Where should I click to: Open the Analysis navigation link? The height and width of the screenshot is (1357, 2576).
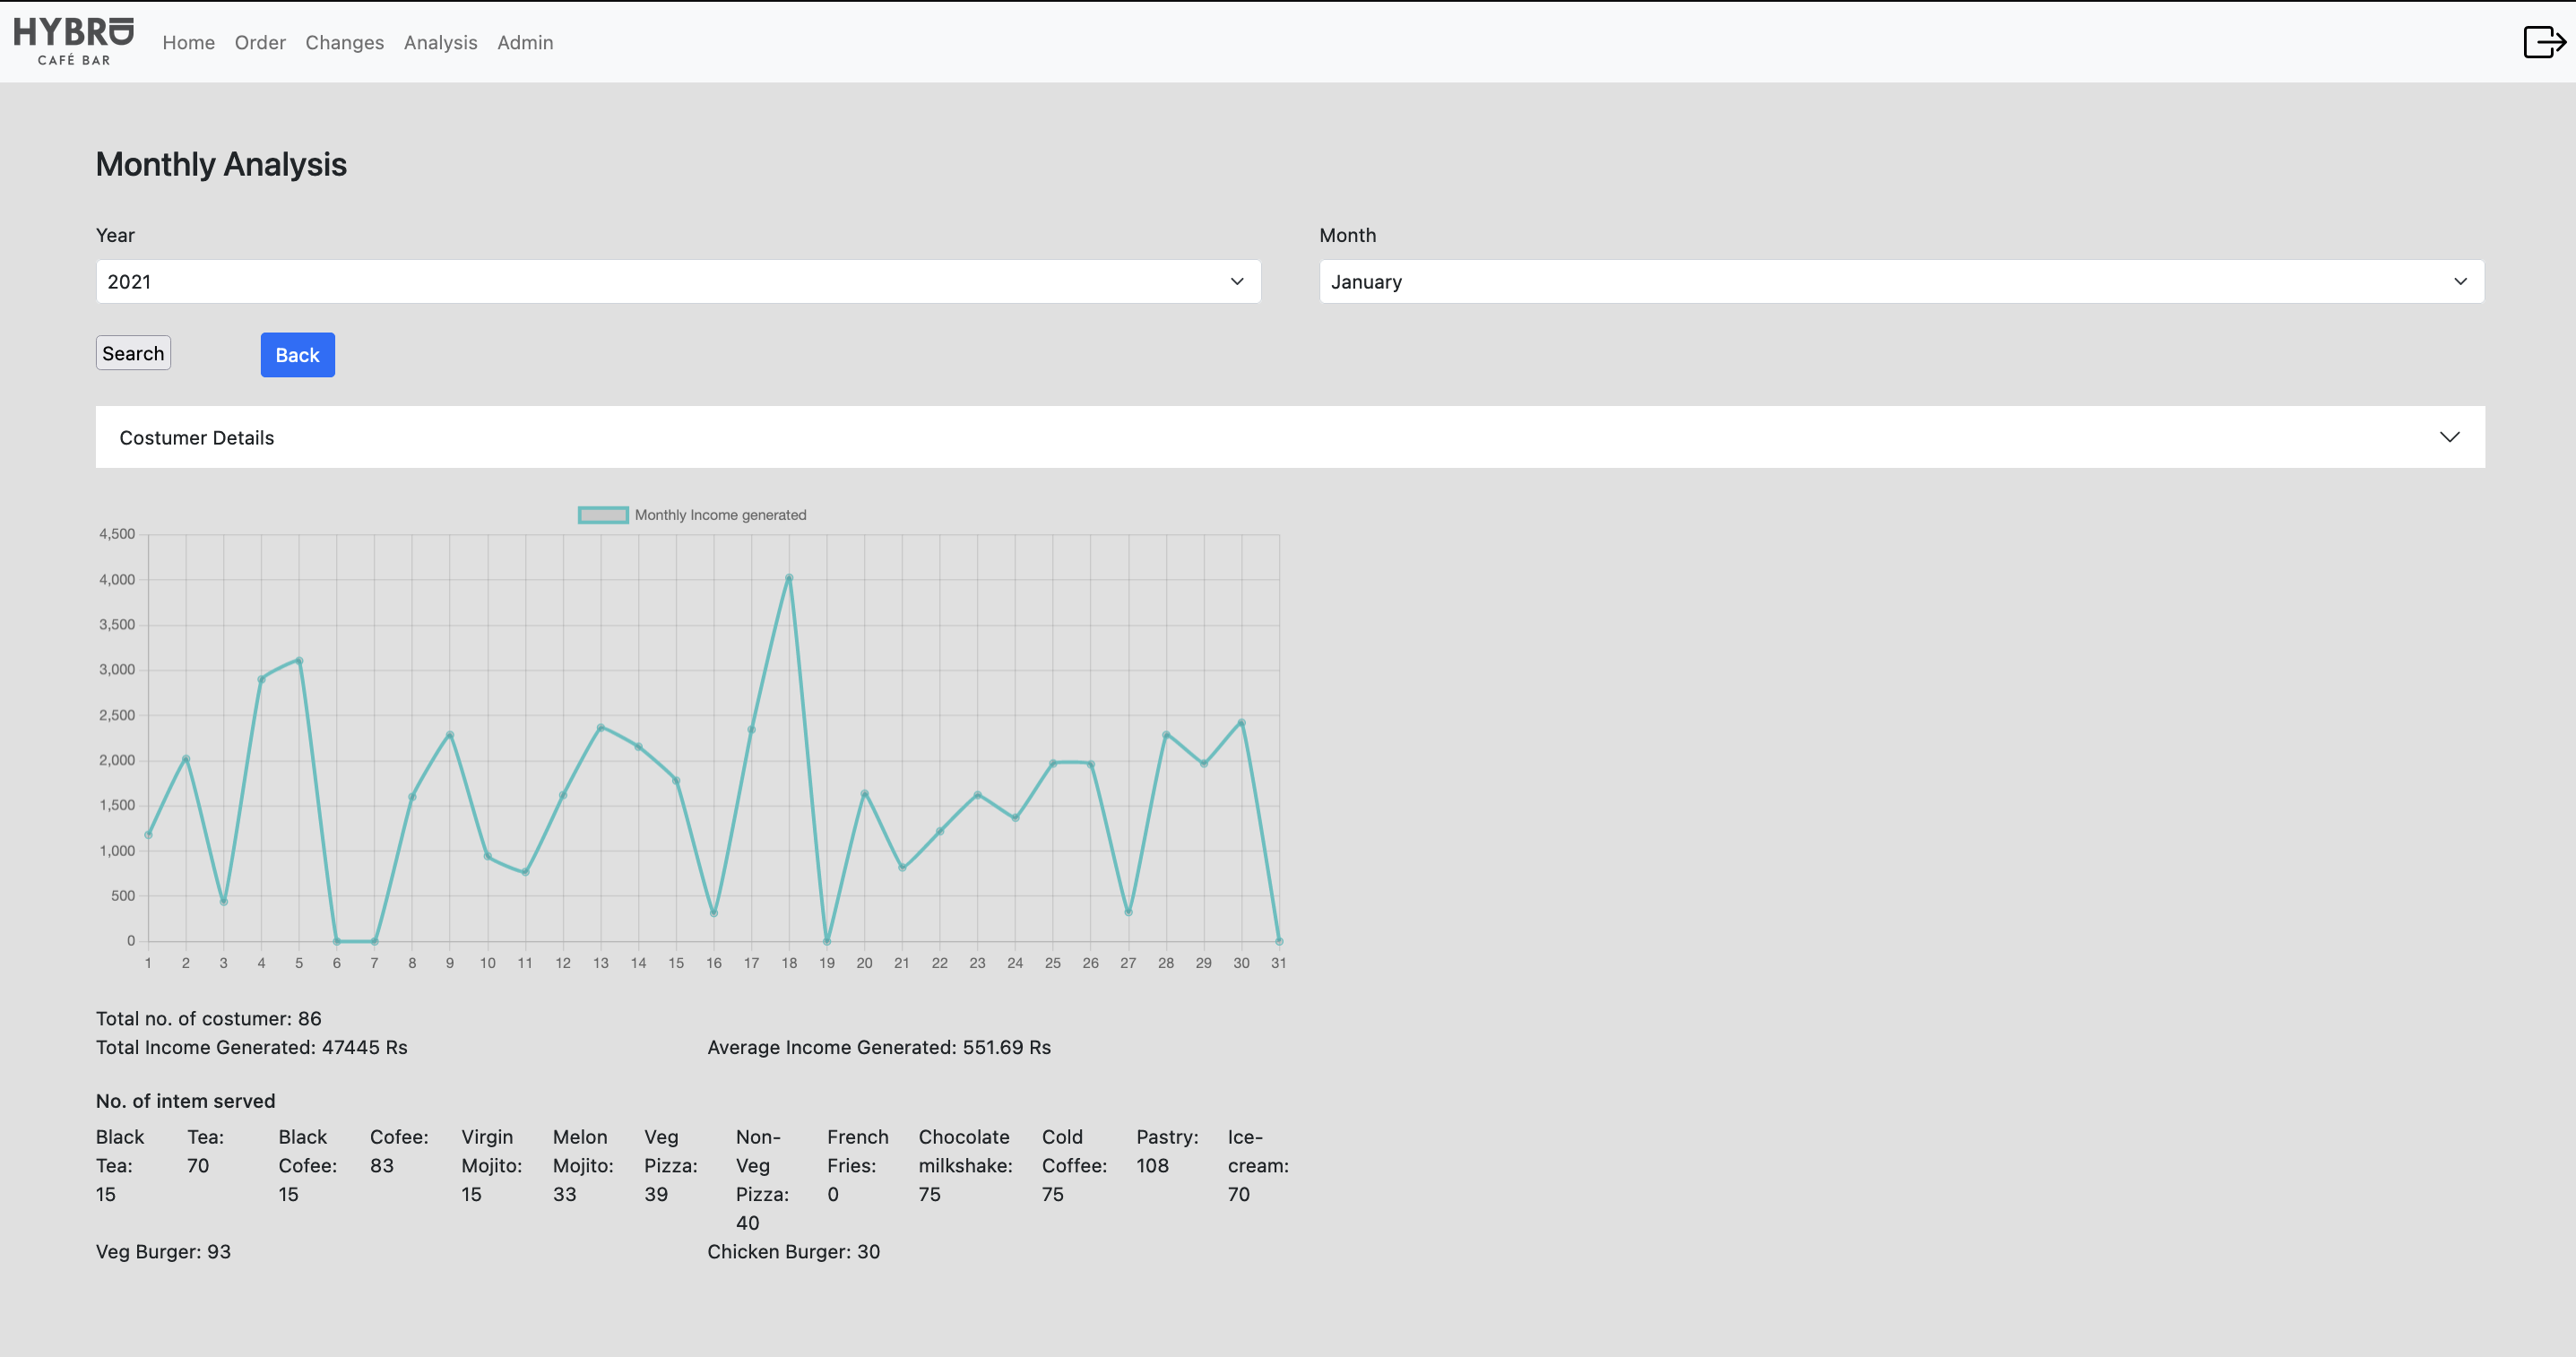[x=440, y=42]
